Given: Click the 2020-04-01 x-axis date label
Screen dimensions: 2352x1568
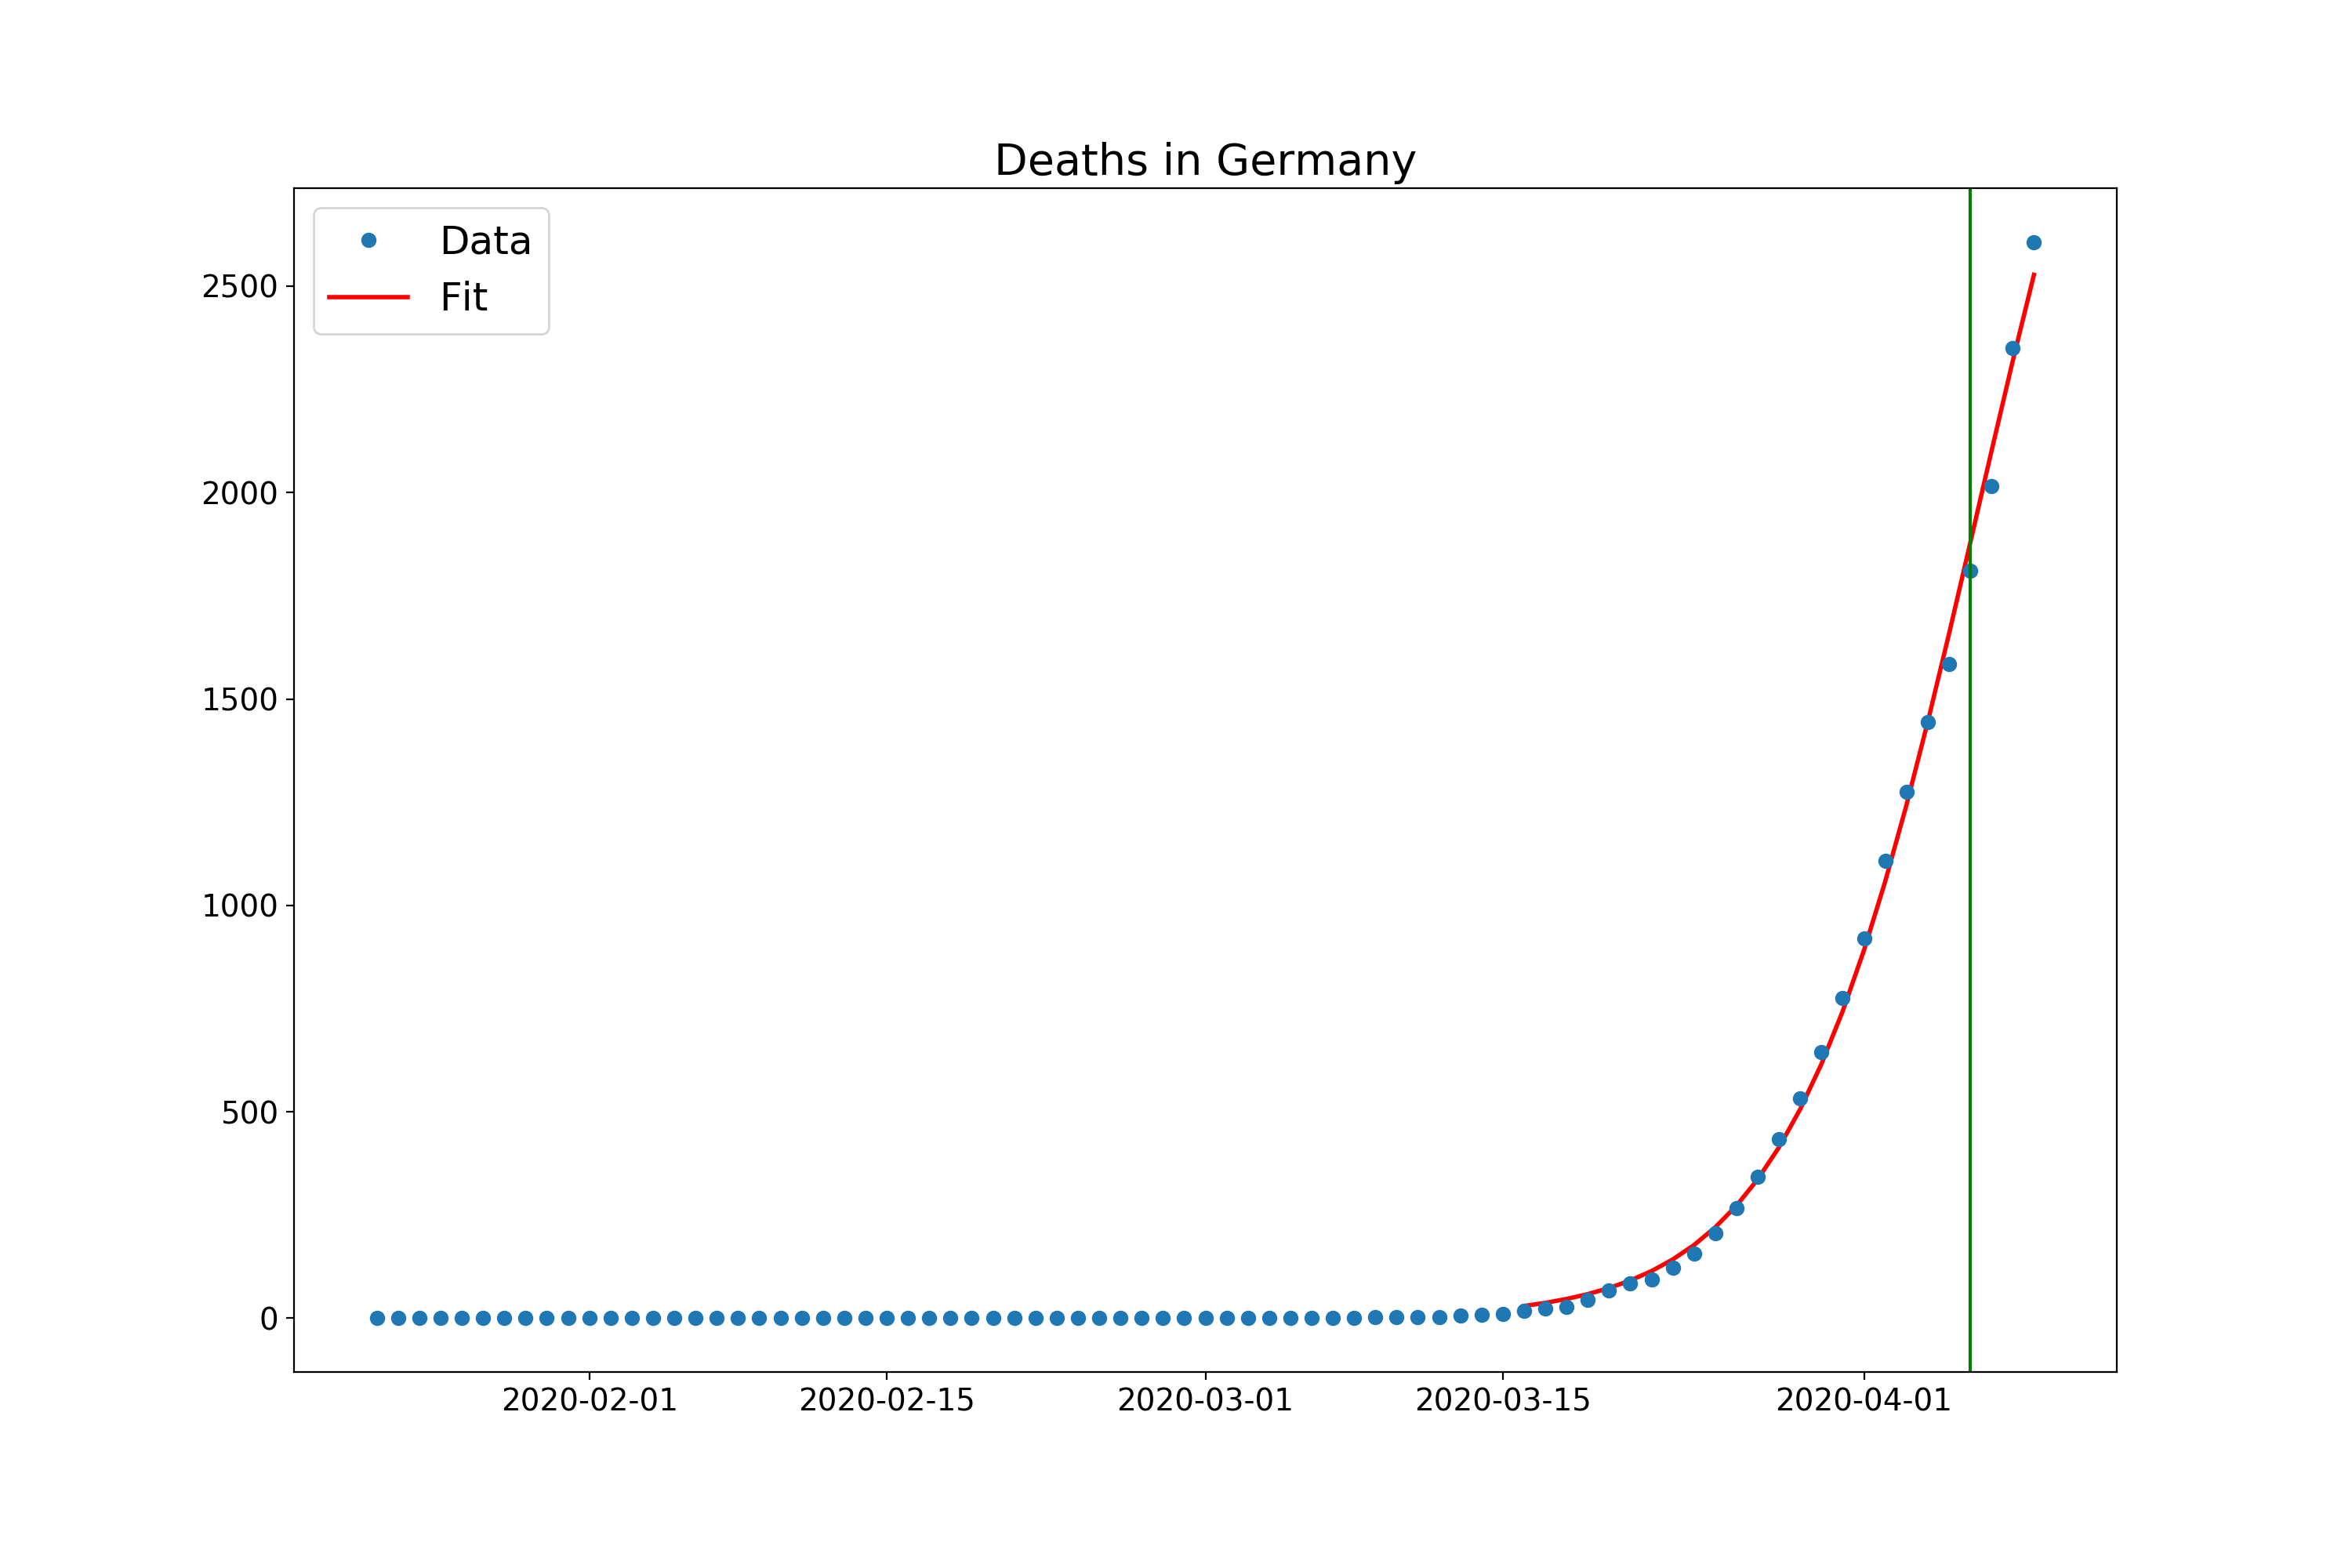Looking at the screenshot, I should (x=1863, y=1400).
